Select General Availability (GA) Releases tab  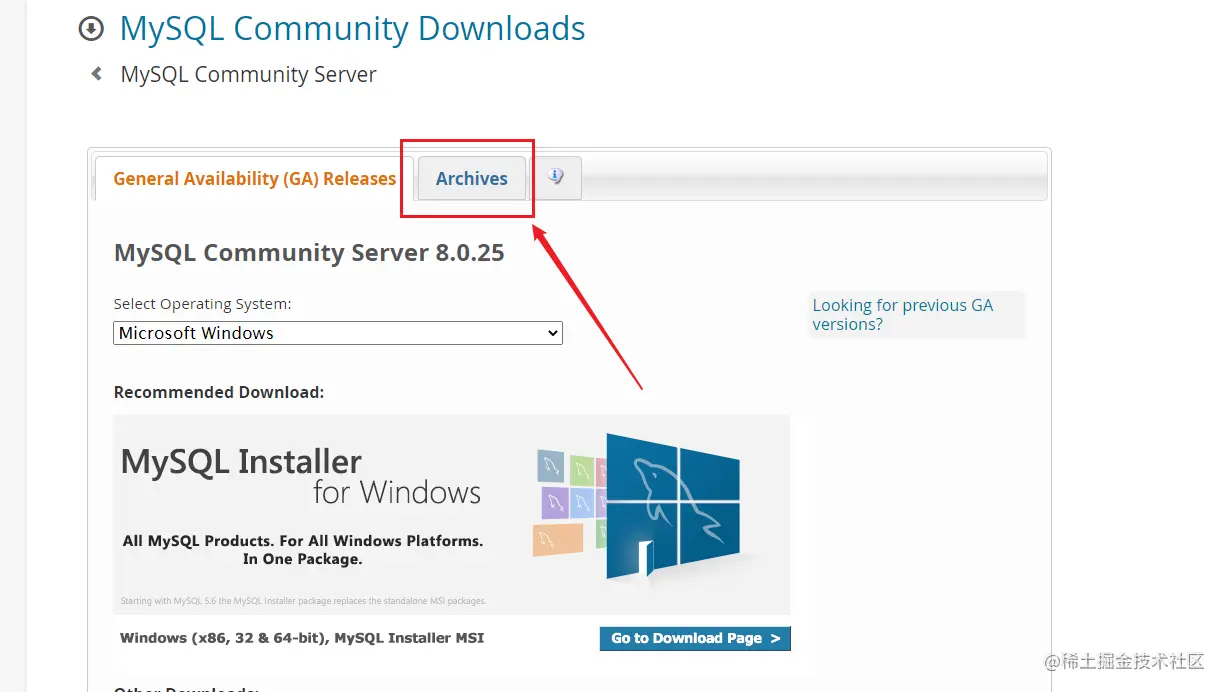coord(254,178)
